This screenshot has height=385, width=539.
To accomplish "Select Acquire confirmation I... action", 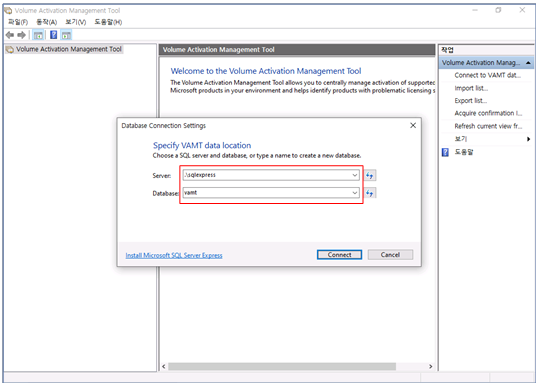I will pyautogui.click(x=488, y=113).
